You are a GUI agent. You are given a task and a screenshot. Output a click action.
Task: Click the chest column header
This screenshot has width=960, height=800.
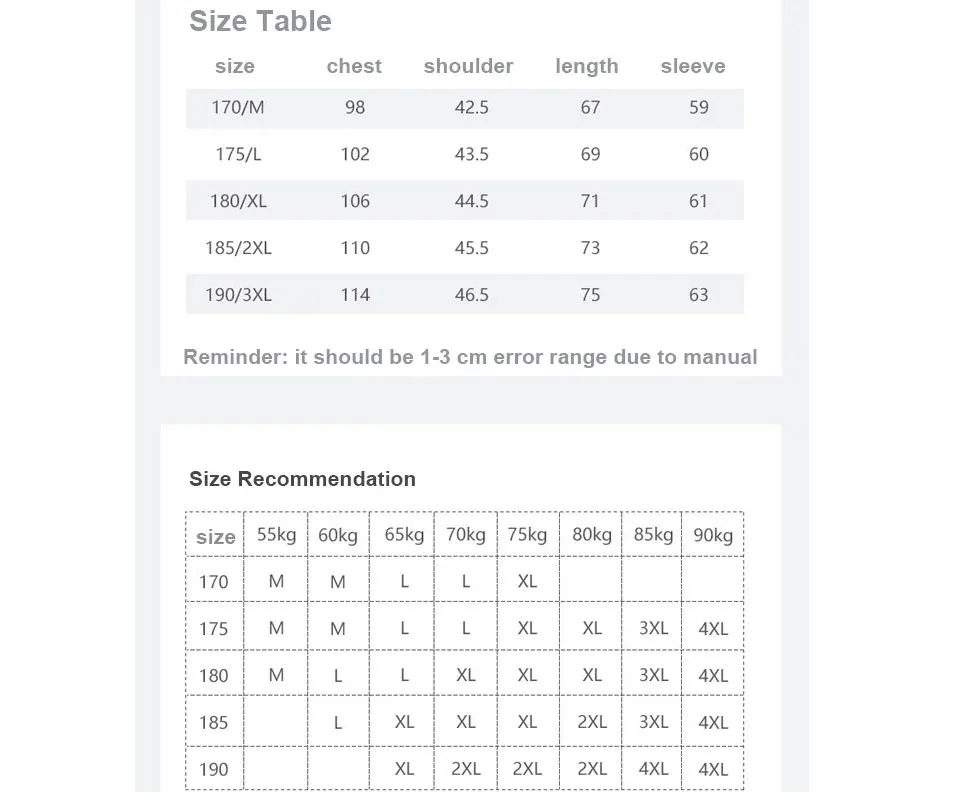354,66
